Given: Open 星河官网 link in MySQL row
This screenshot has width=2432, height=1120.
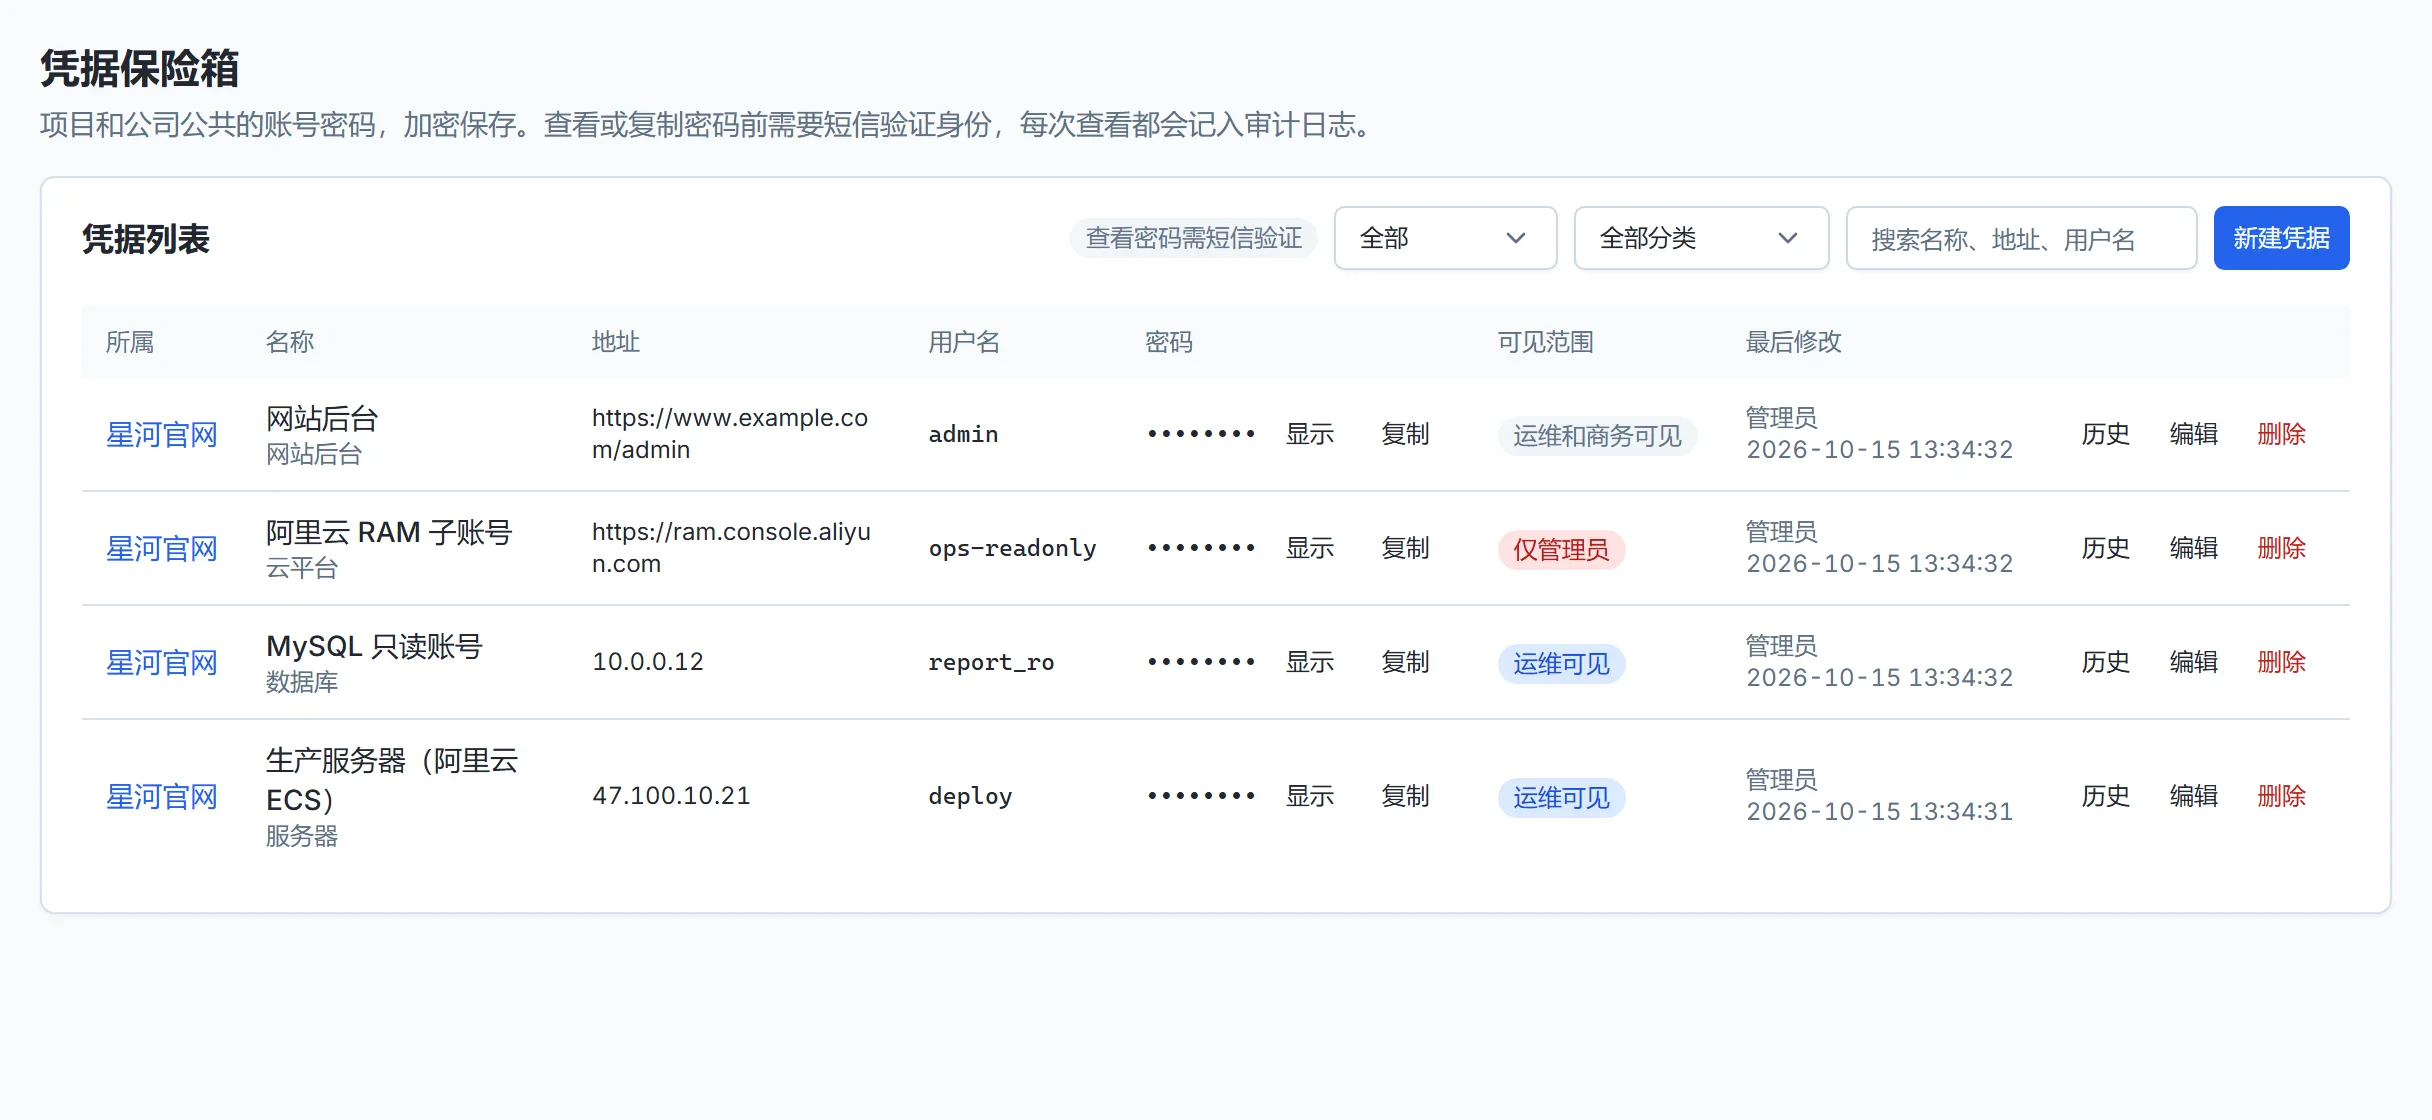Looking at the screenshot, I should (162, 663).
